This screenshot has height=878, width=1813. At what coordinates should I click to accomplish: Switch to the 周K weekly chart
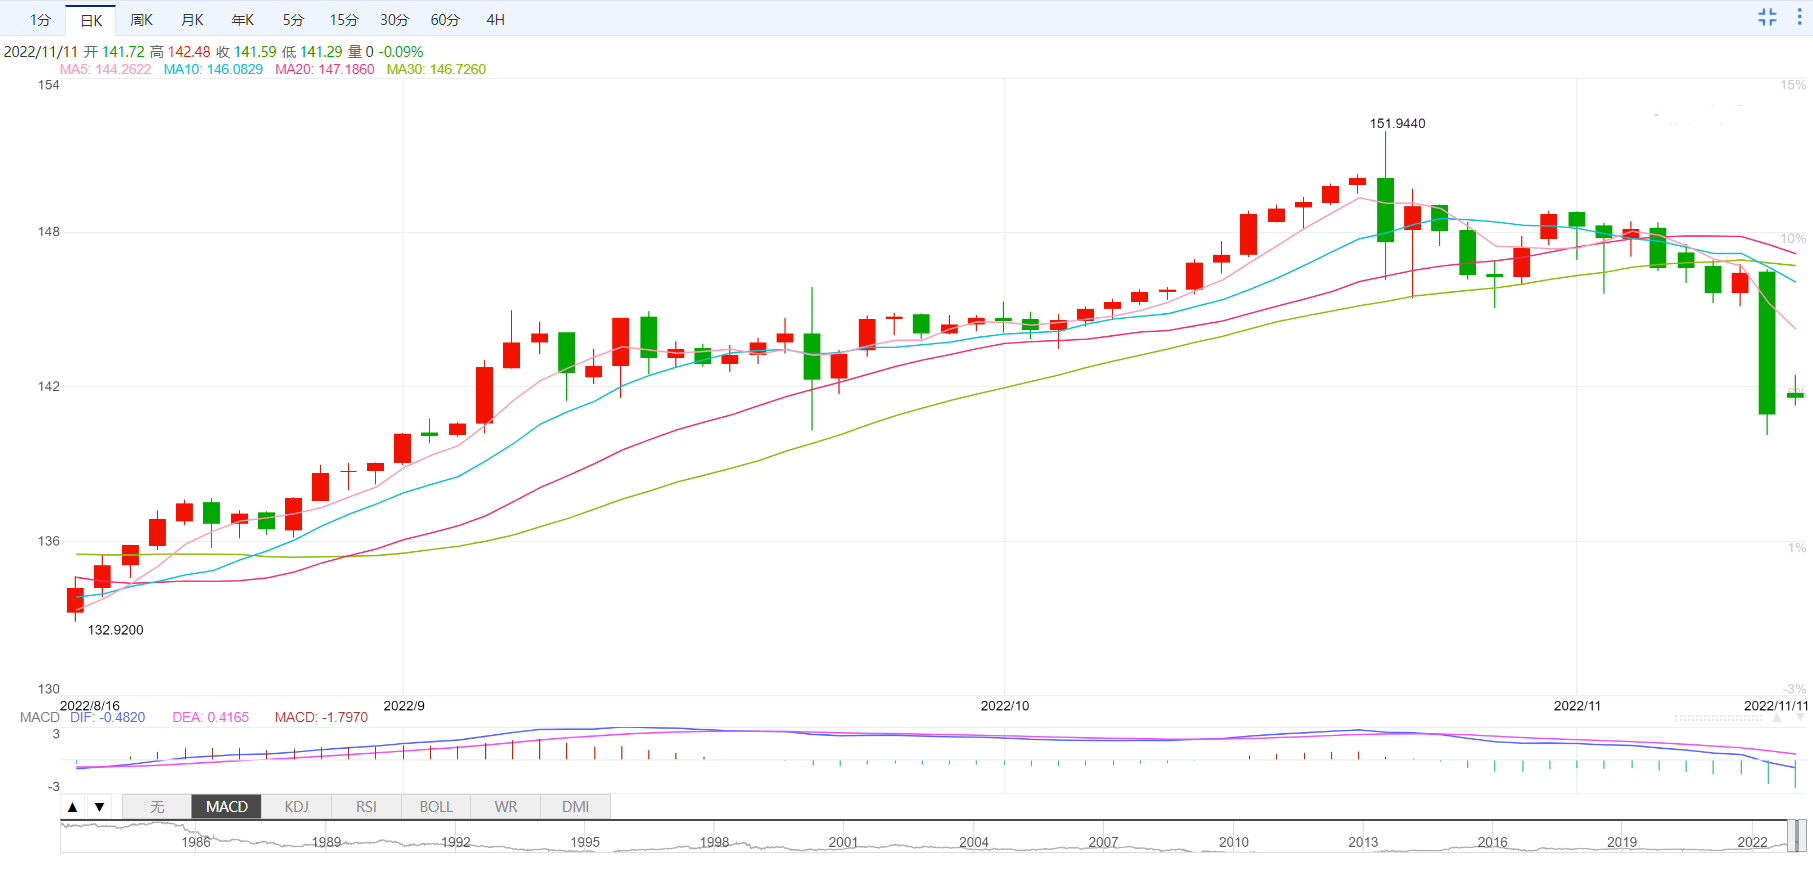coord(142,20)
